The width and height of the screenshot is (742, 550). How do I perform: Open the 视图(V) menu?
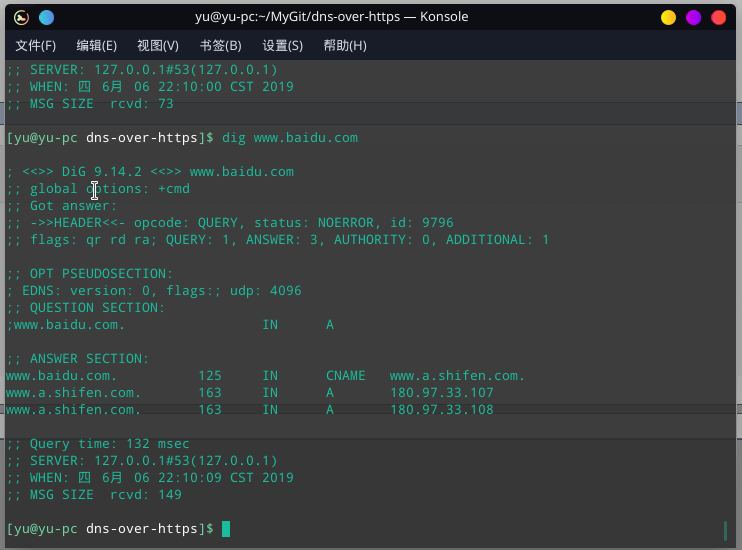158,45
